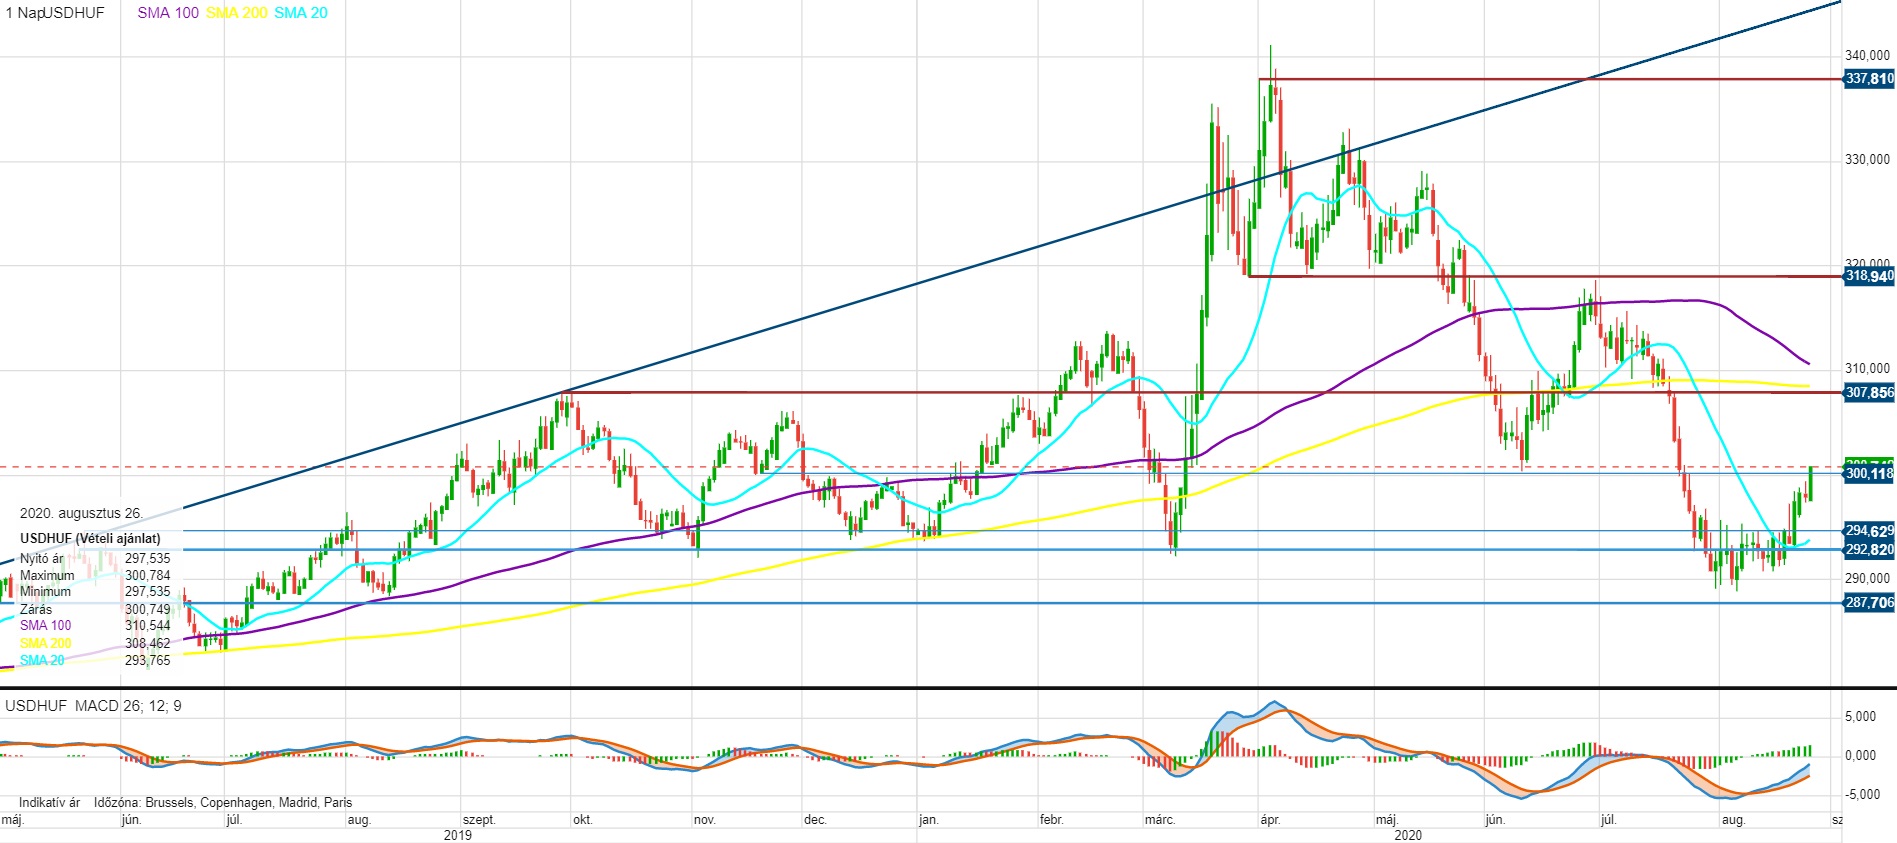Click the 'dec.' month on time axis

pos(815,820)
